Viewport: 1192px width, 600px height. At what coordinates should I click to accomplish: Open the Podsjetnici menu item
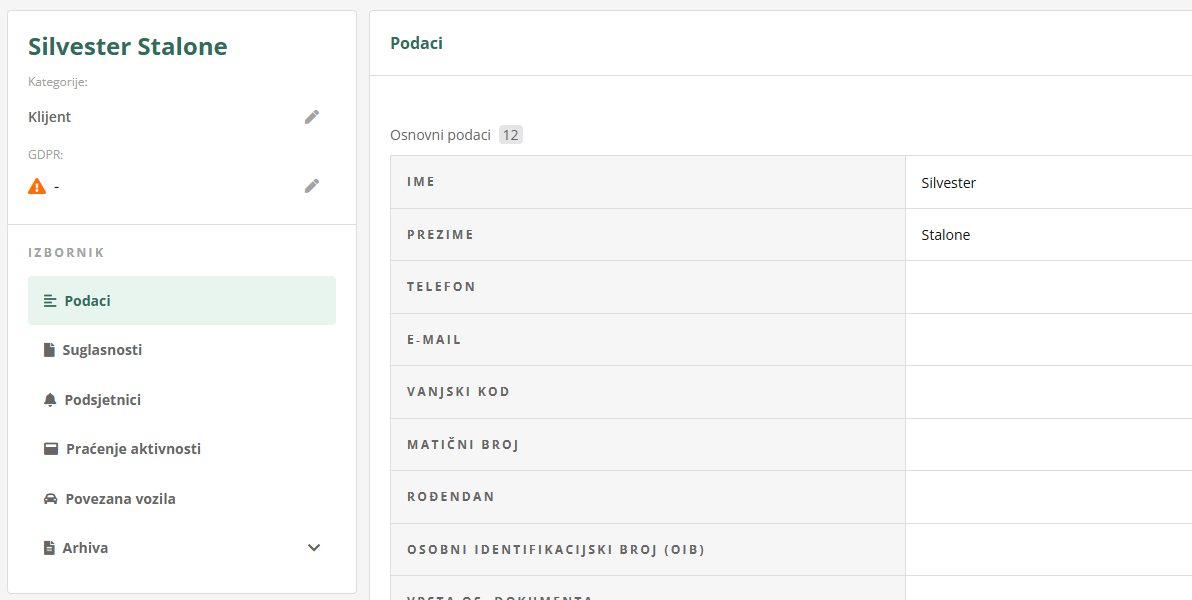tap(102, 400)
